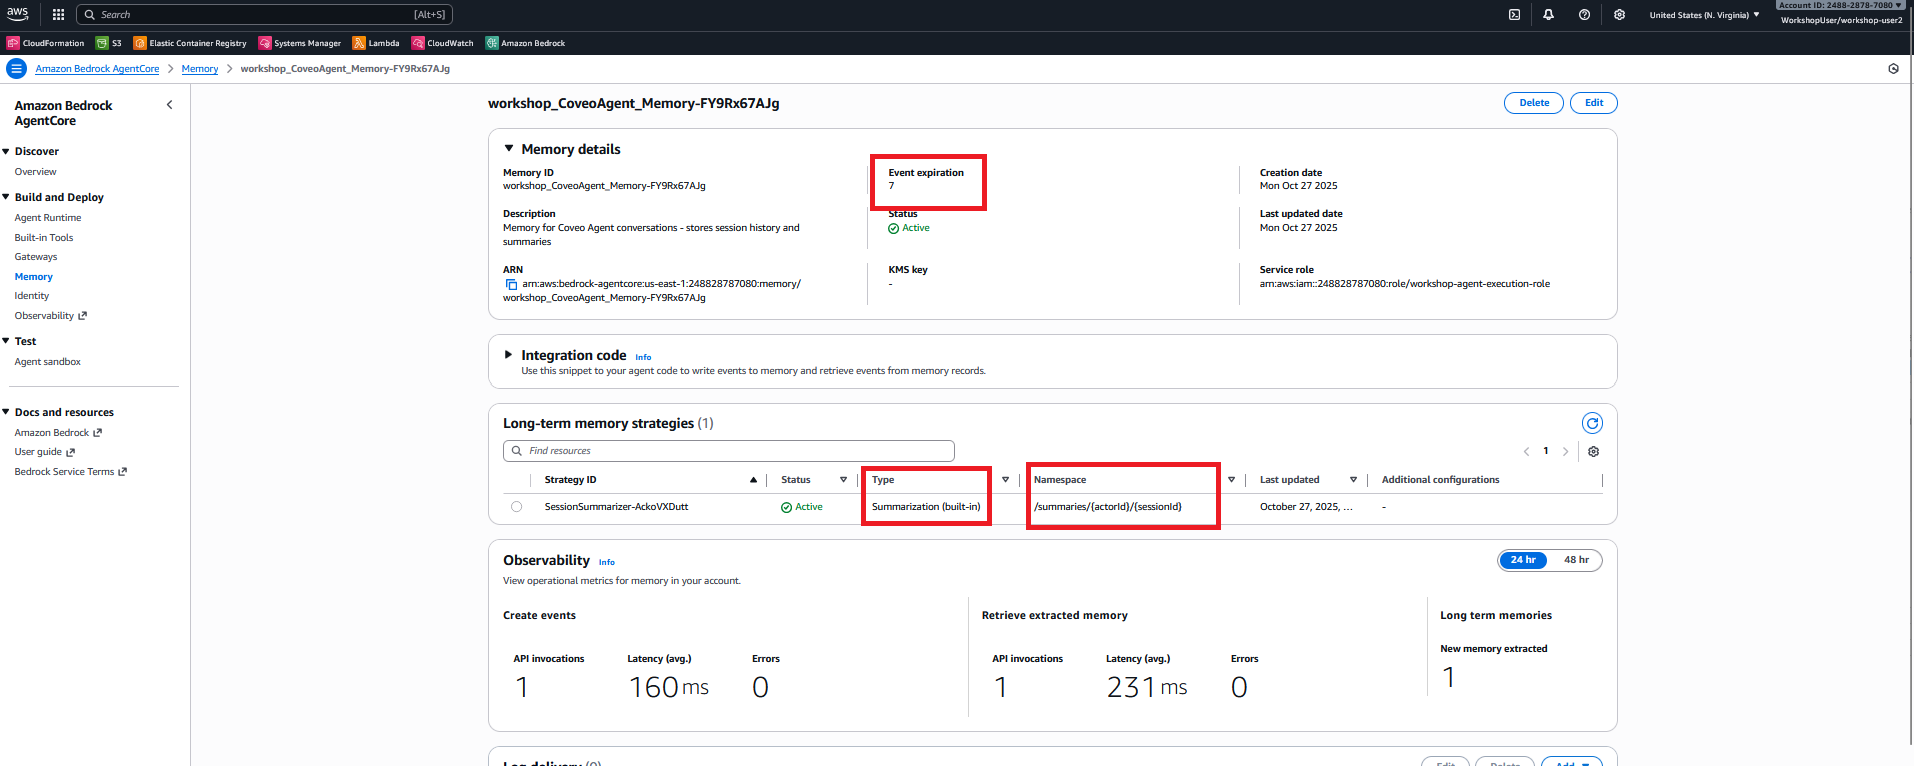Open Memory in the side navigation

[x=34, y=277]
